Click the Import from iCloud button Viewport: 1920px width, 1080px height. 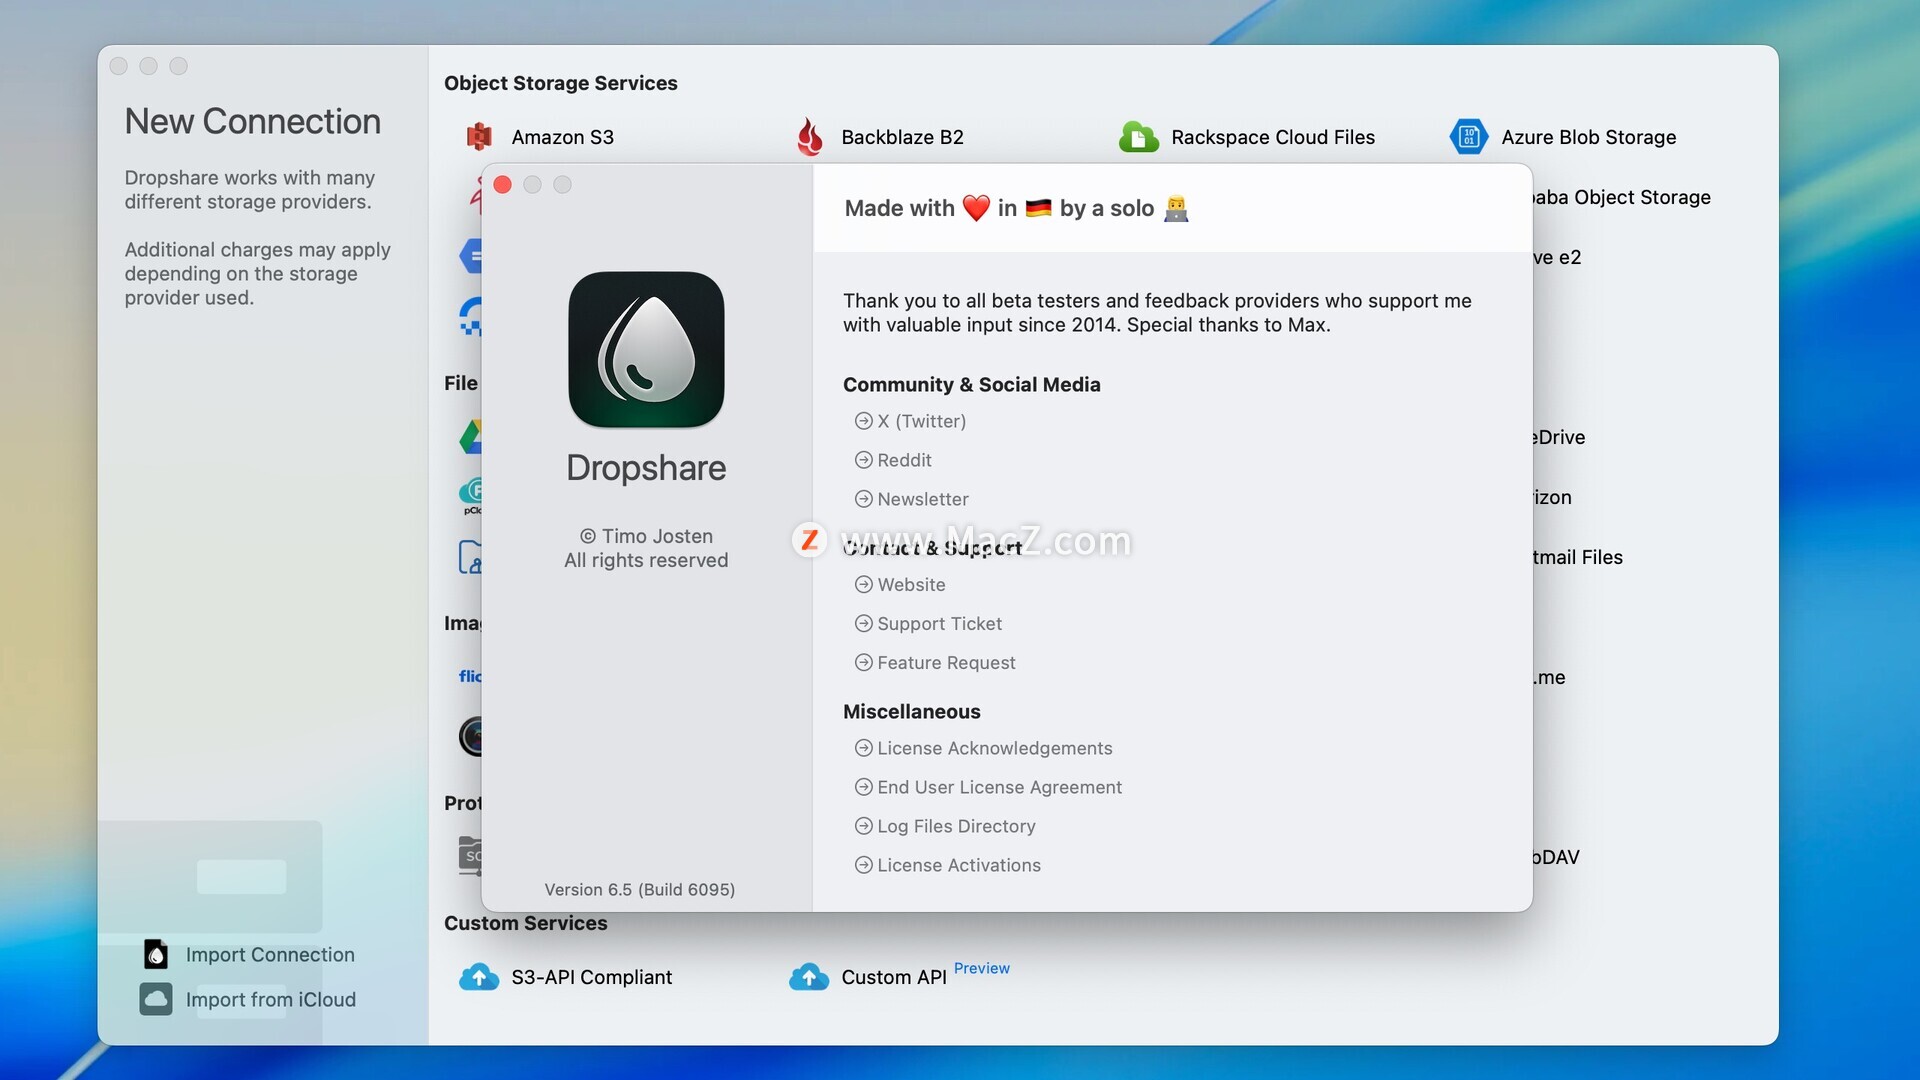(250, 999)
